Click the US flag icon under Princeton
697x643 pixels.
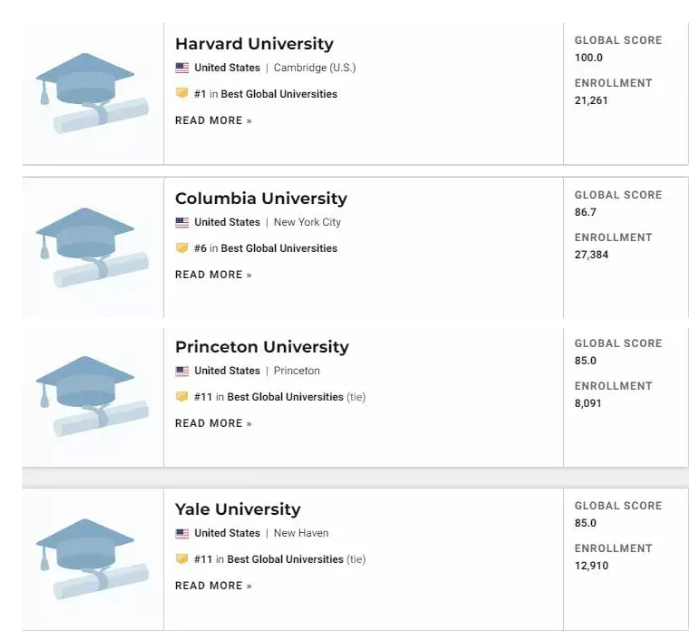click(182, 371)
